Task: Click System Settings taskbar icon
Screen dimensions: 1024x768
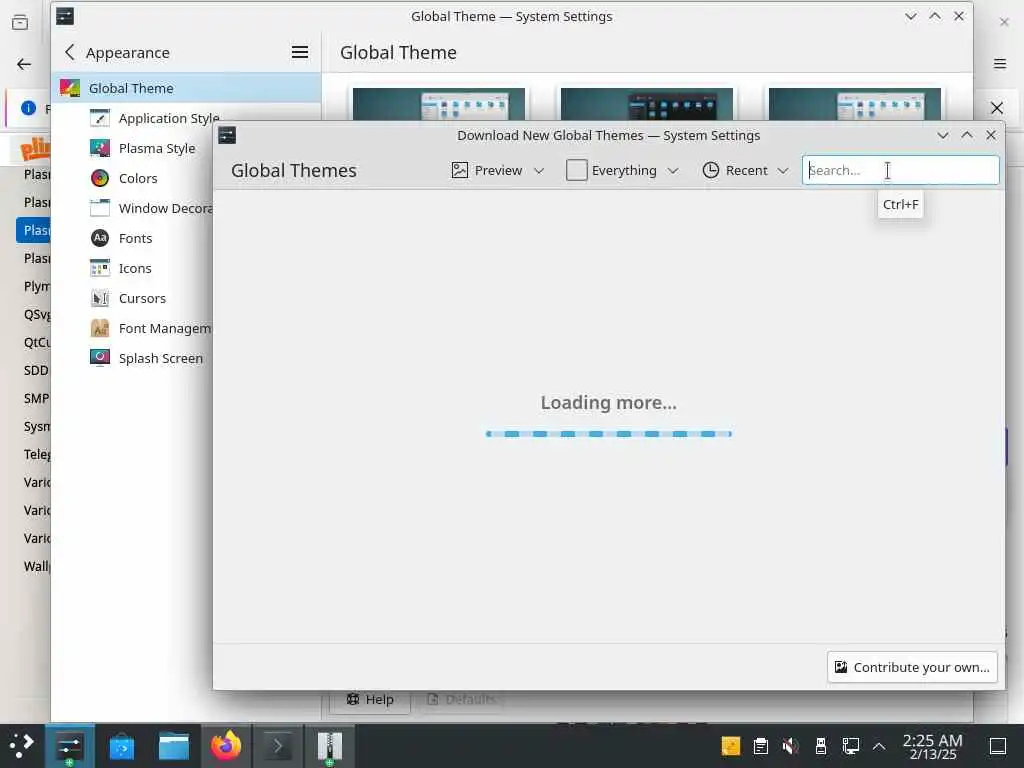Action: pyautogui.click(x=69, y=746)
